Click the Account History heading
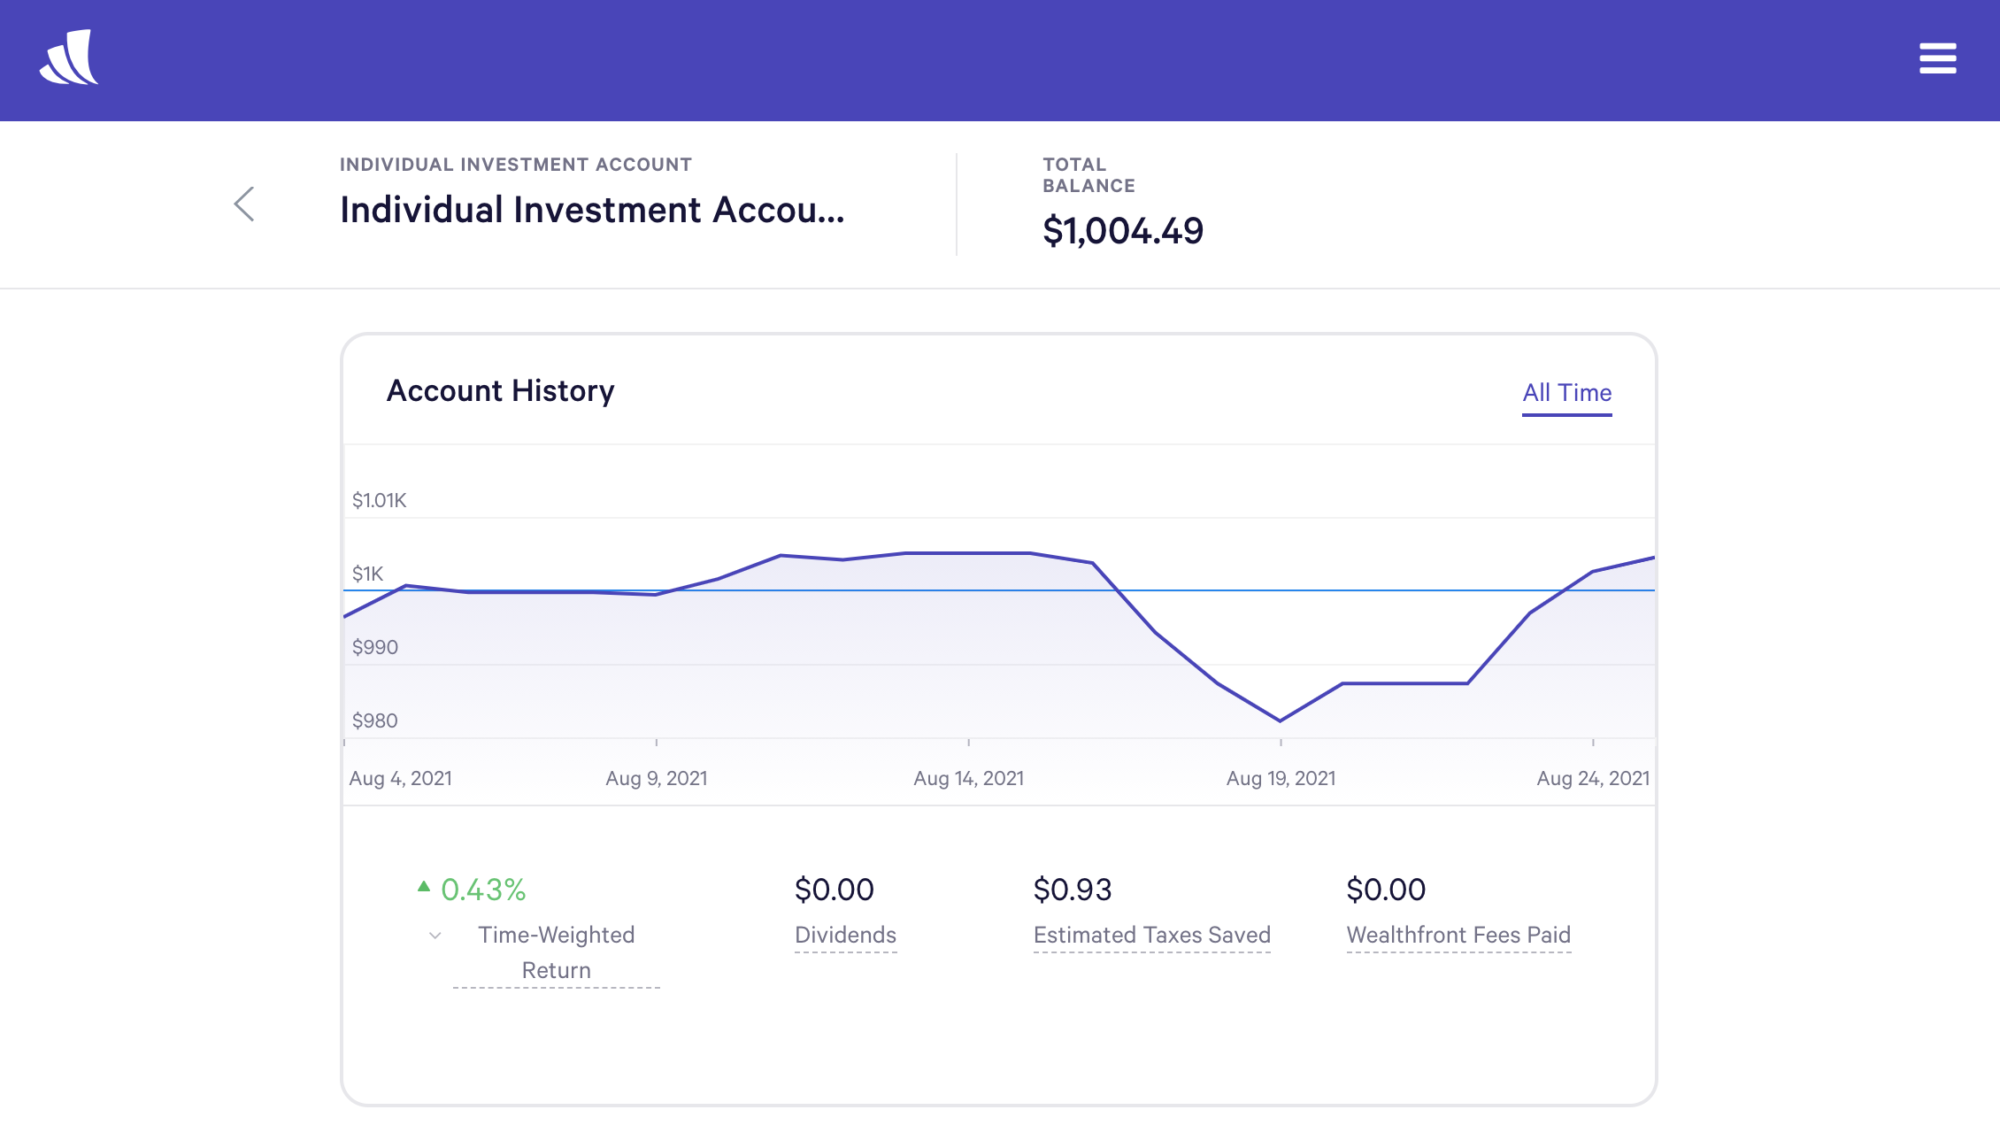 pos(500,391)
